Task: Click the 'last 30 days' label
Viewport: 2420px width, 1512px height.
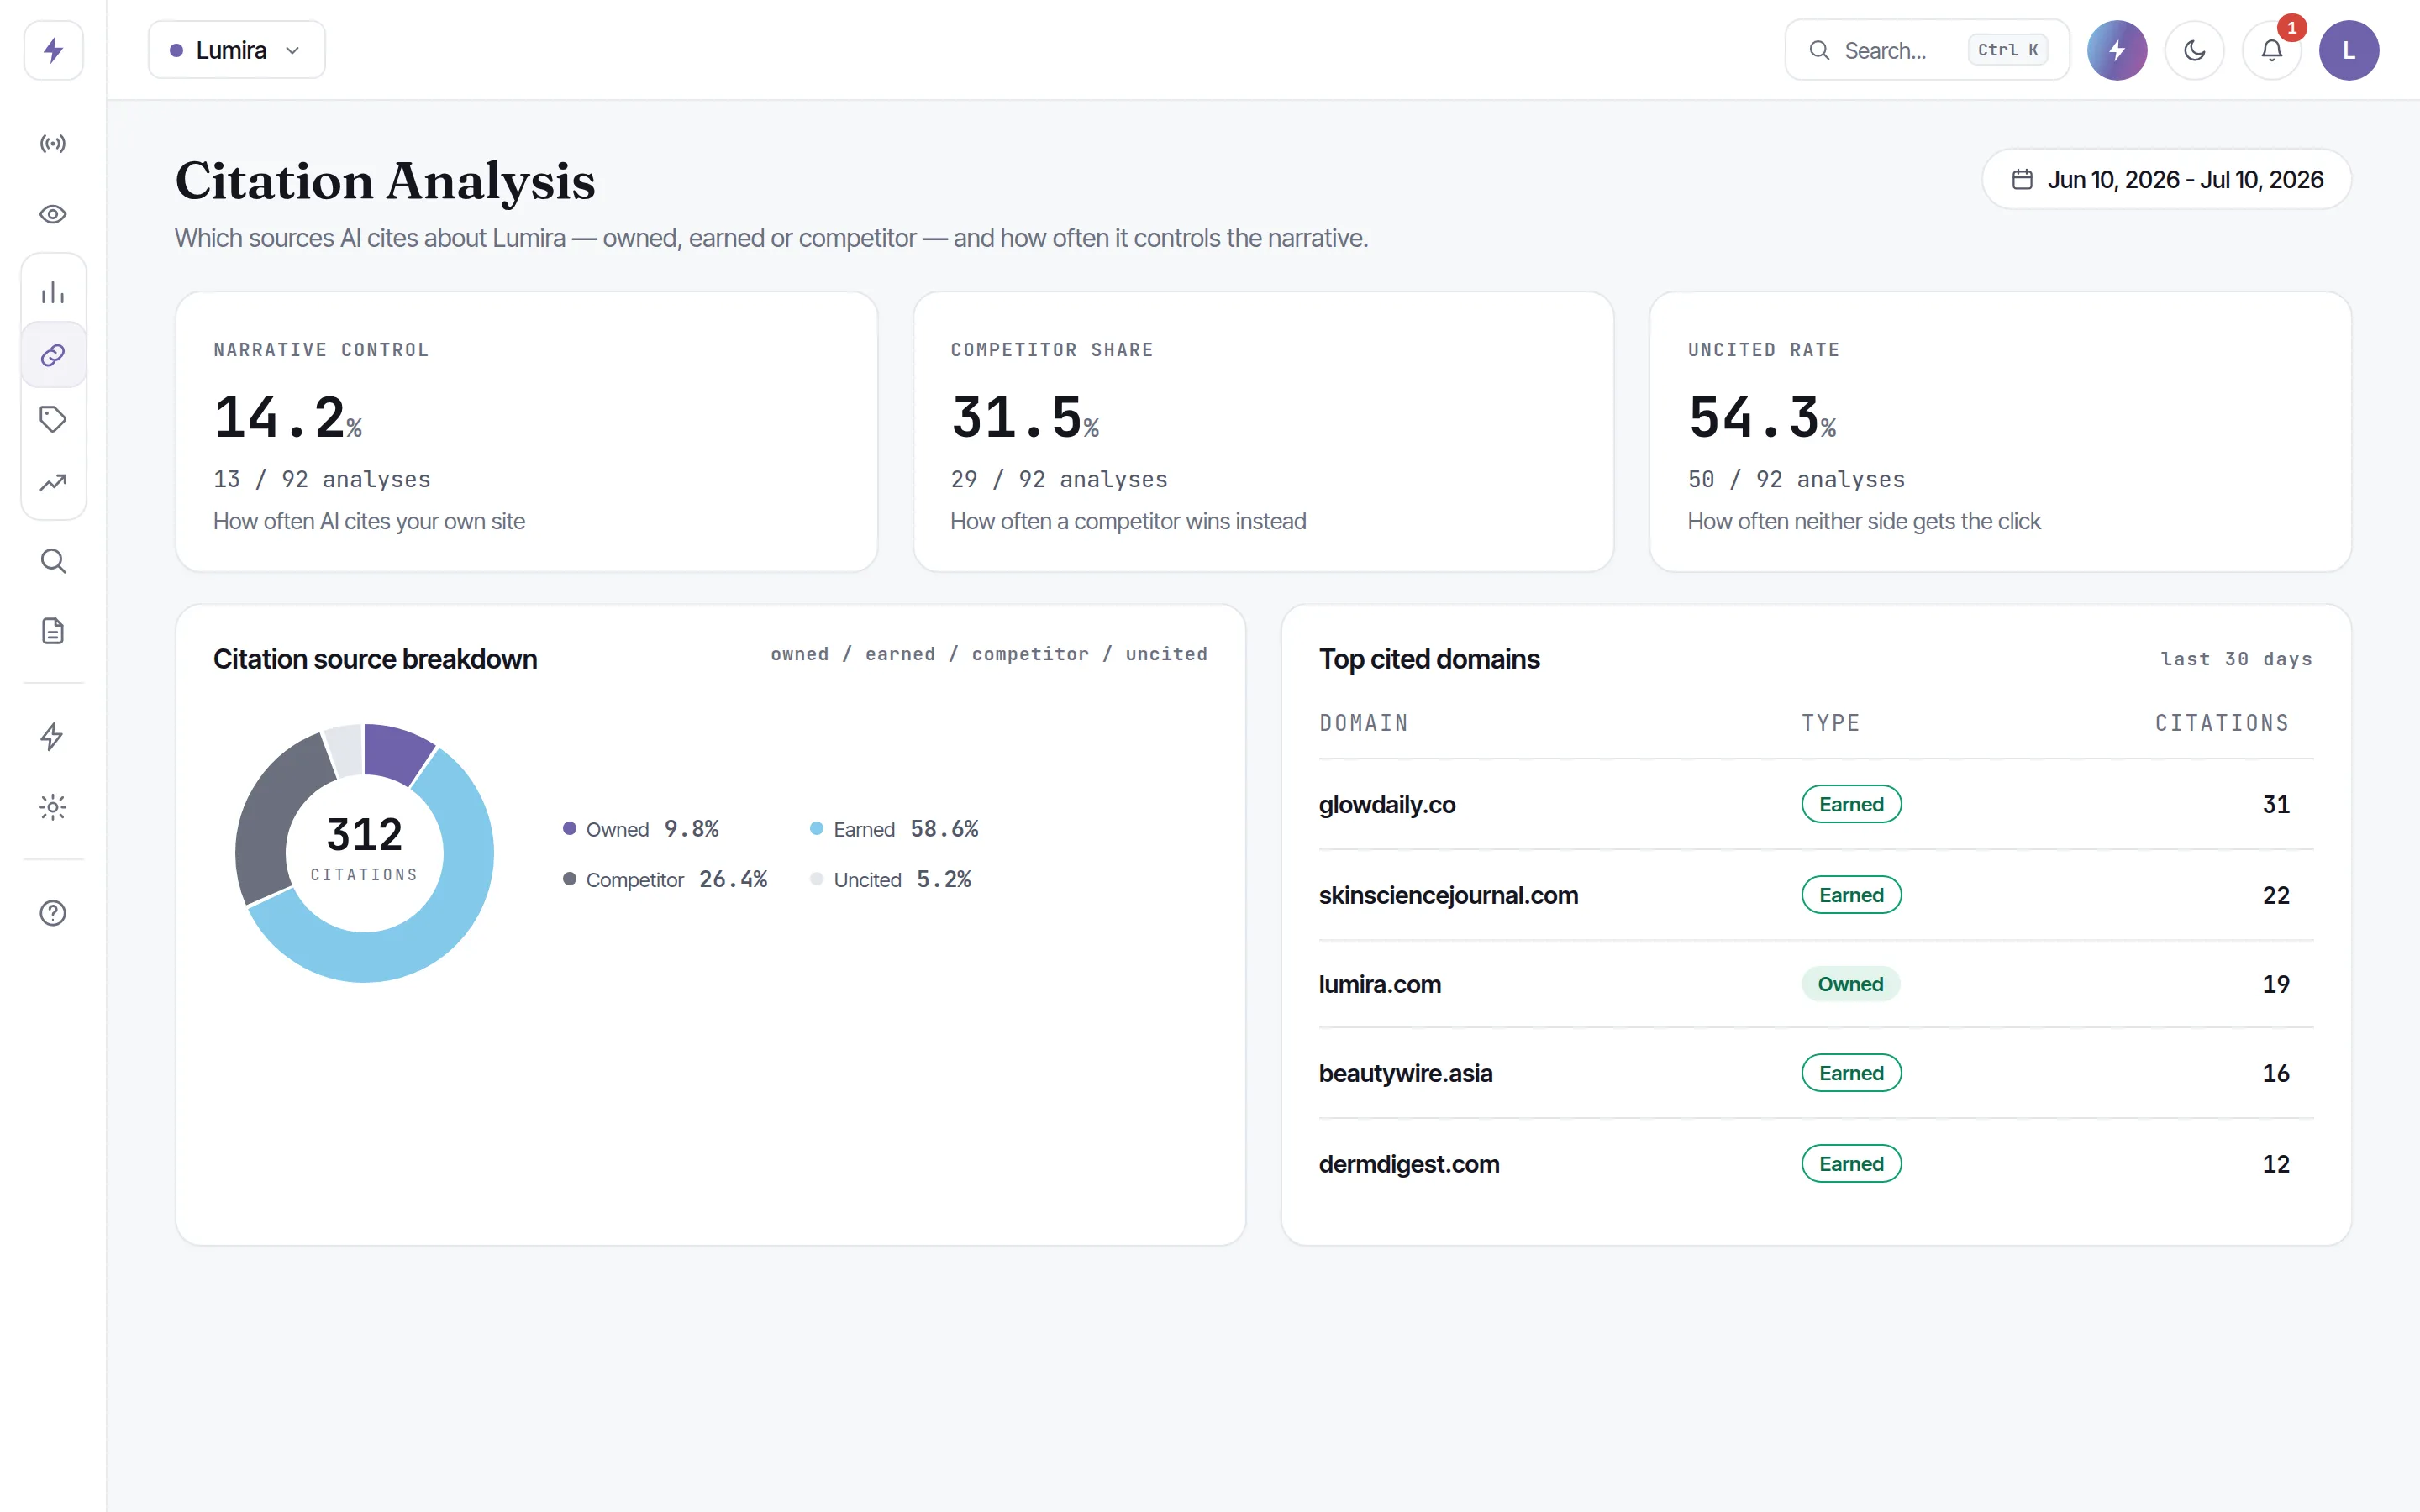Action: (x=2236, y=658)
